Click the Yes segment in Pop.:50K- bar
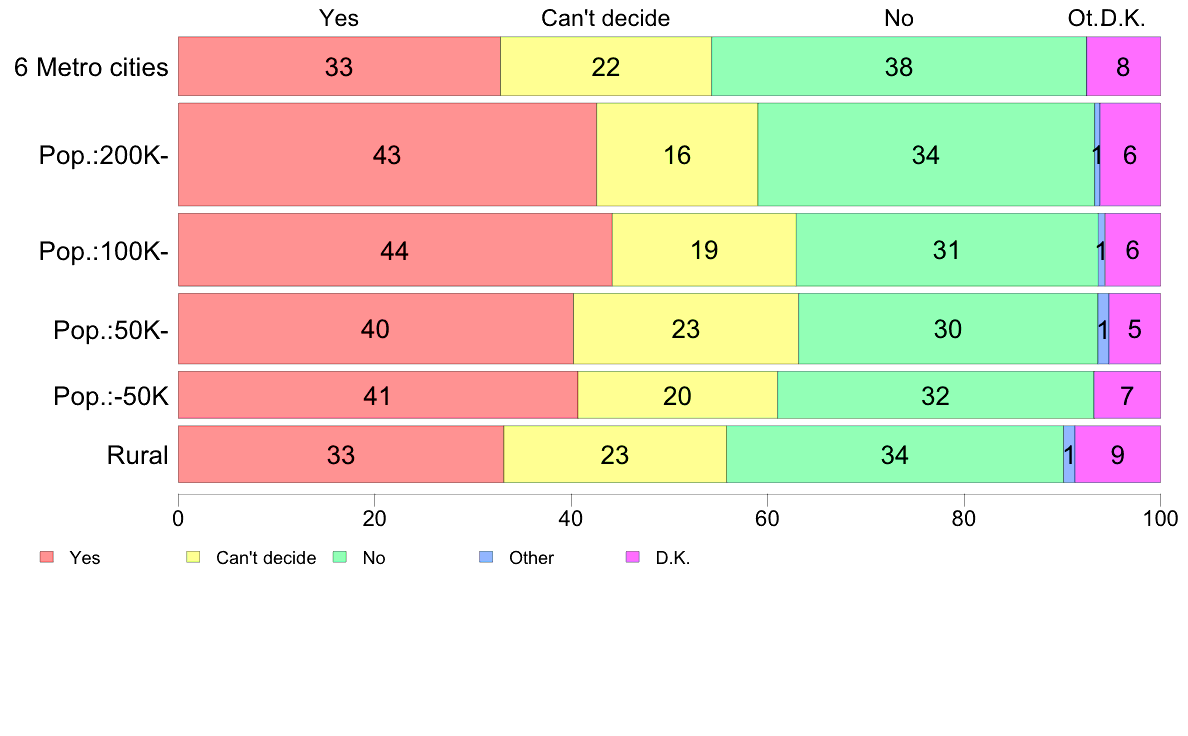Screen dimensions: 1188x736 [375, 329]
